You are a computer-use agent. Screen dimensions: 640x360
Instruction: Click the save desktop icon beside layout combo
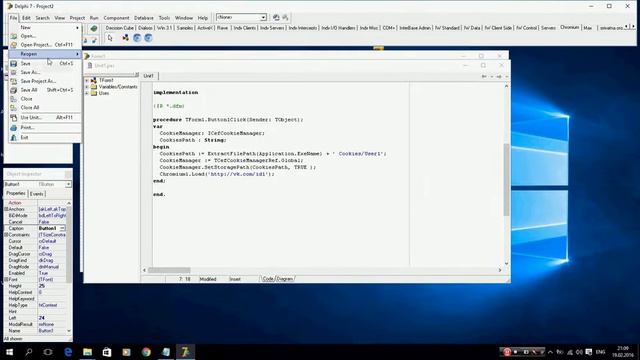click(276, 18)
